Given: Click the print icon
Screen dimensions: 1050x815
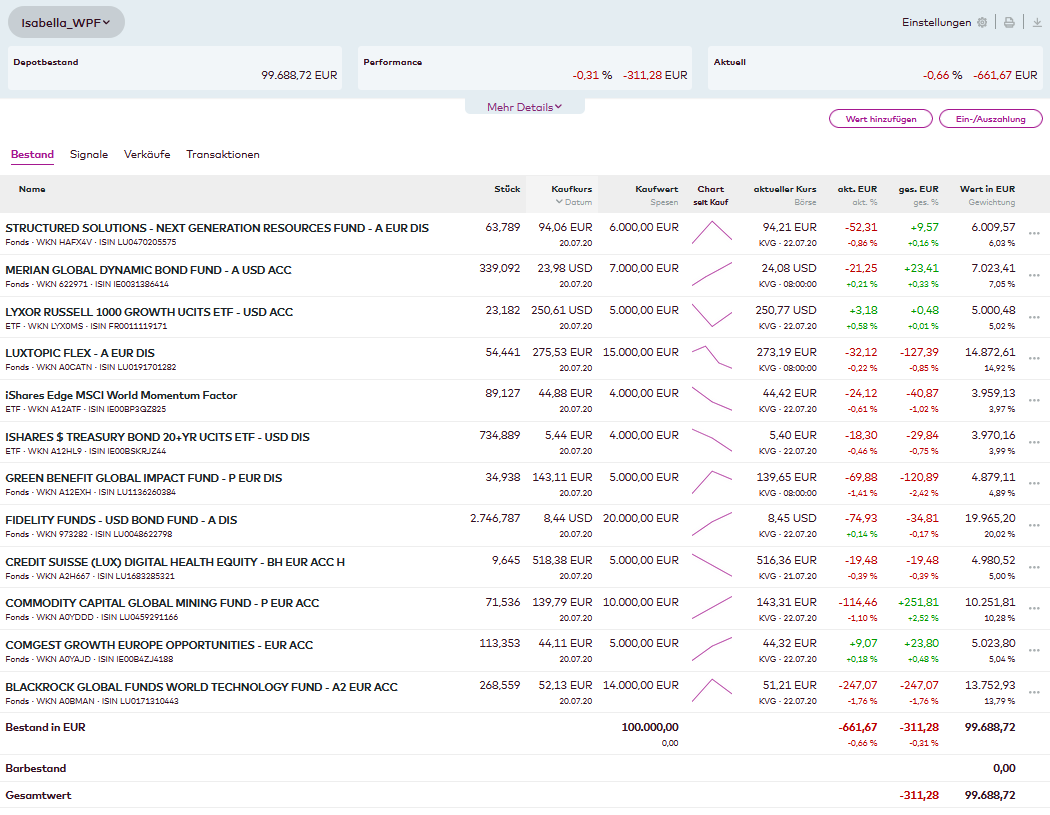Looking at the screenshot, I should (x=1010, y=22).
